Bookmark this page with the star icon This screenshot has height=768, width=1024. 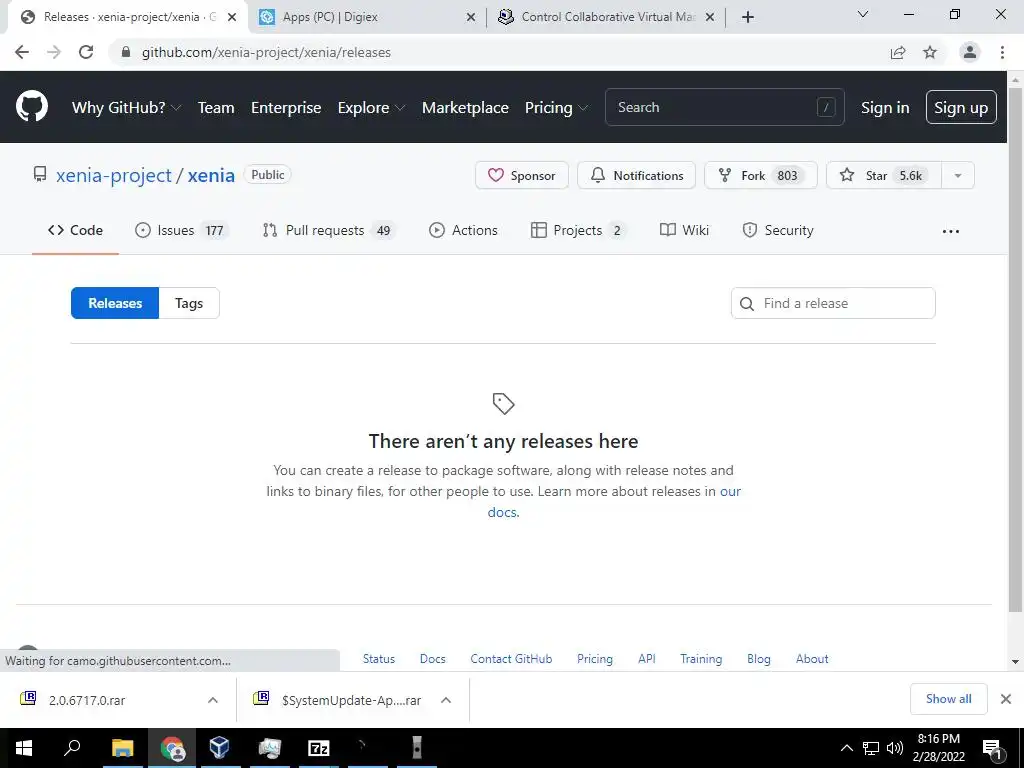point(930,52)
